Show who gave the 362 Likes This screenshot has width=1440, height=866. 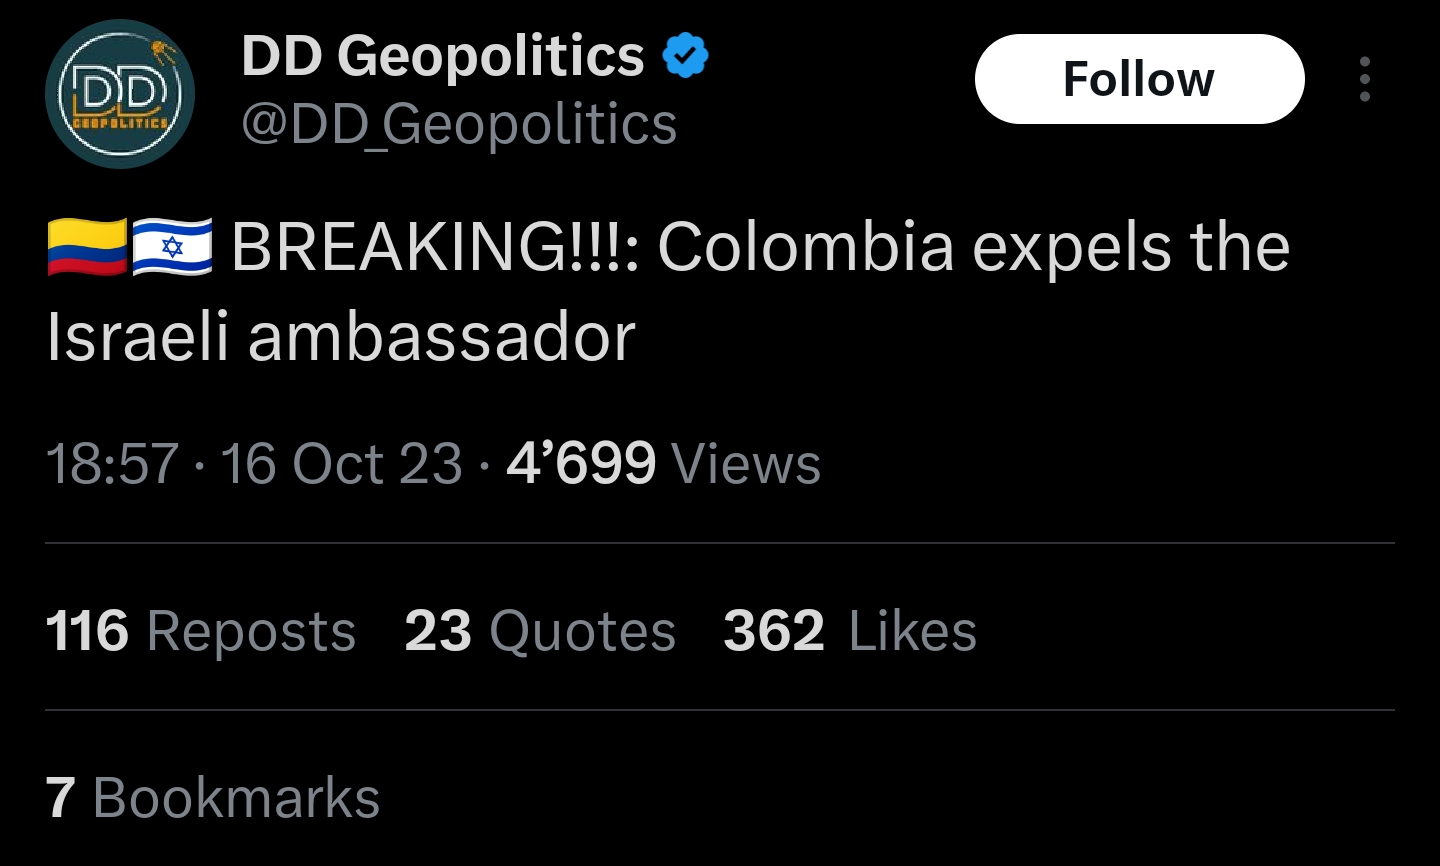(849, 631)
